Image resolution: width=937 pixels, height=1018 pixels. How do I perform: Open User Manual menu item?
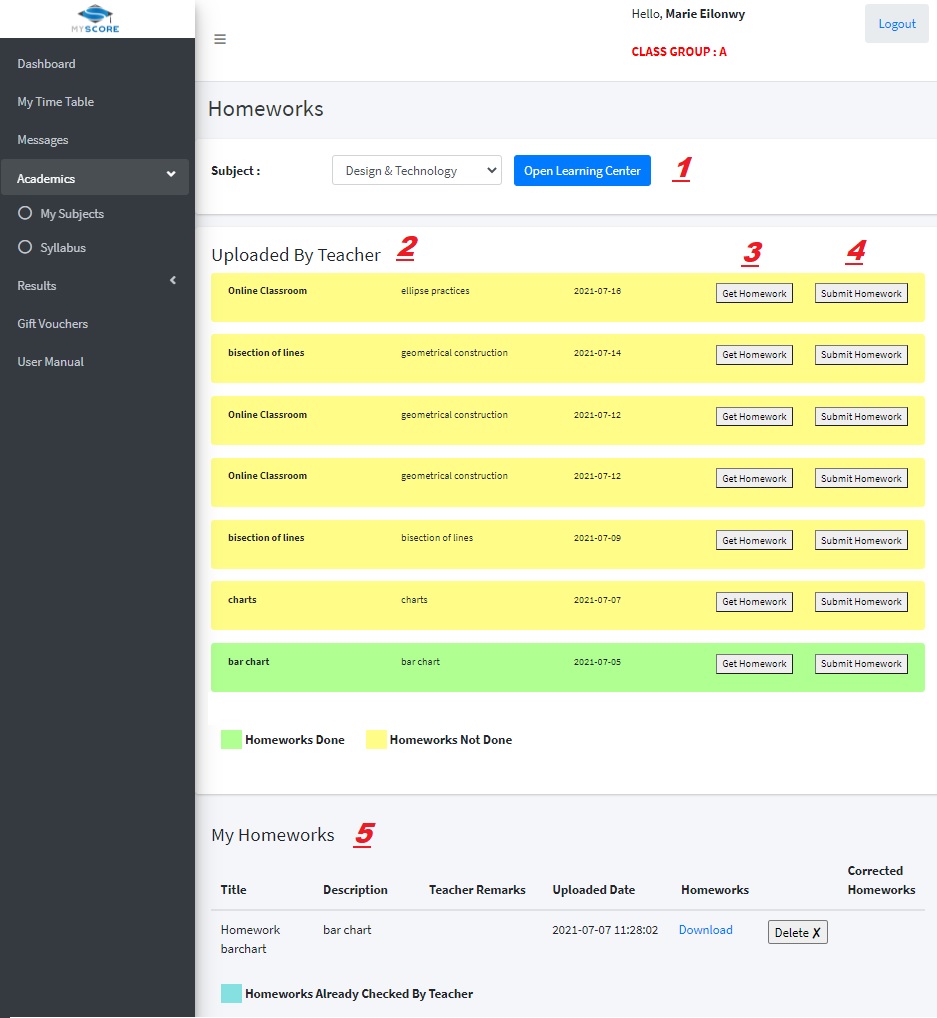pyautogui.click(x=50, y=362)
